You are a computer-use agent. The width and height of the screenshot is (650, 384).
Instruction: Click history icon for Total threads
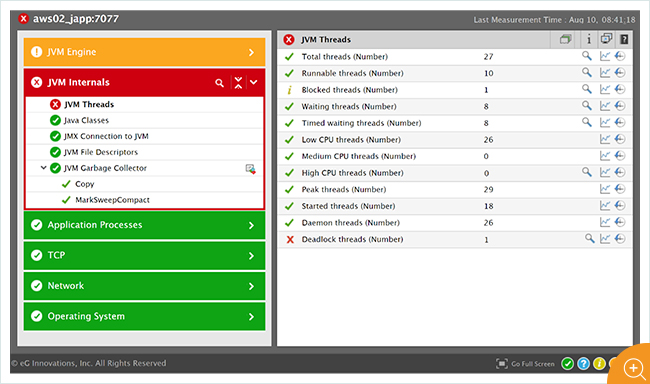620,56
